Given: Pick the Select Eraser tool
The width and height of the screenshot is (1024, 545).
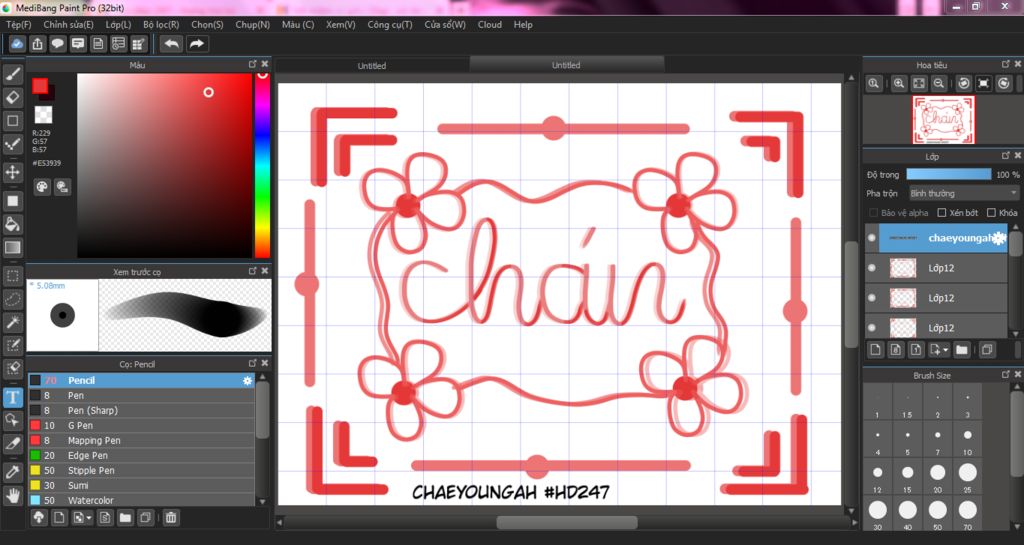Looking at the screenshot, I should 13,368.
